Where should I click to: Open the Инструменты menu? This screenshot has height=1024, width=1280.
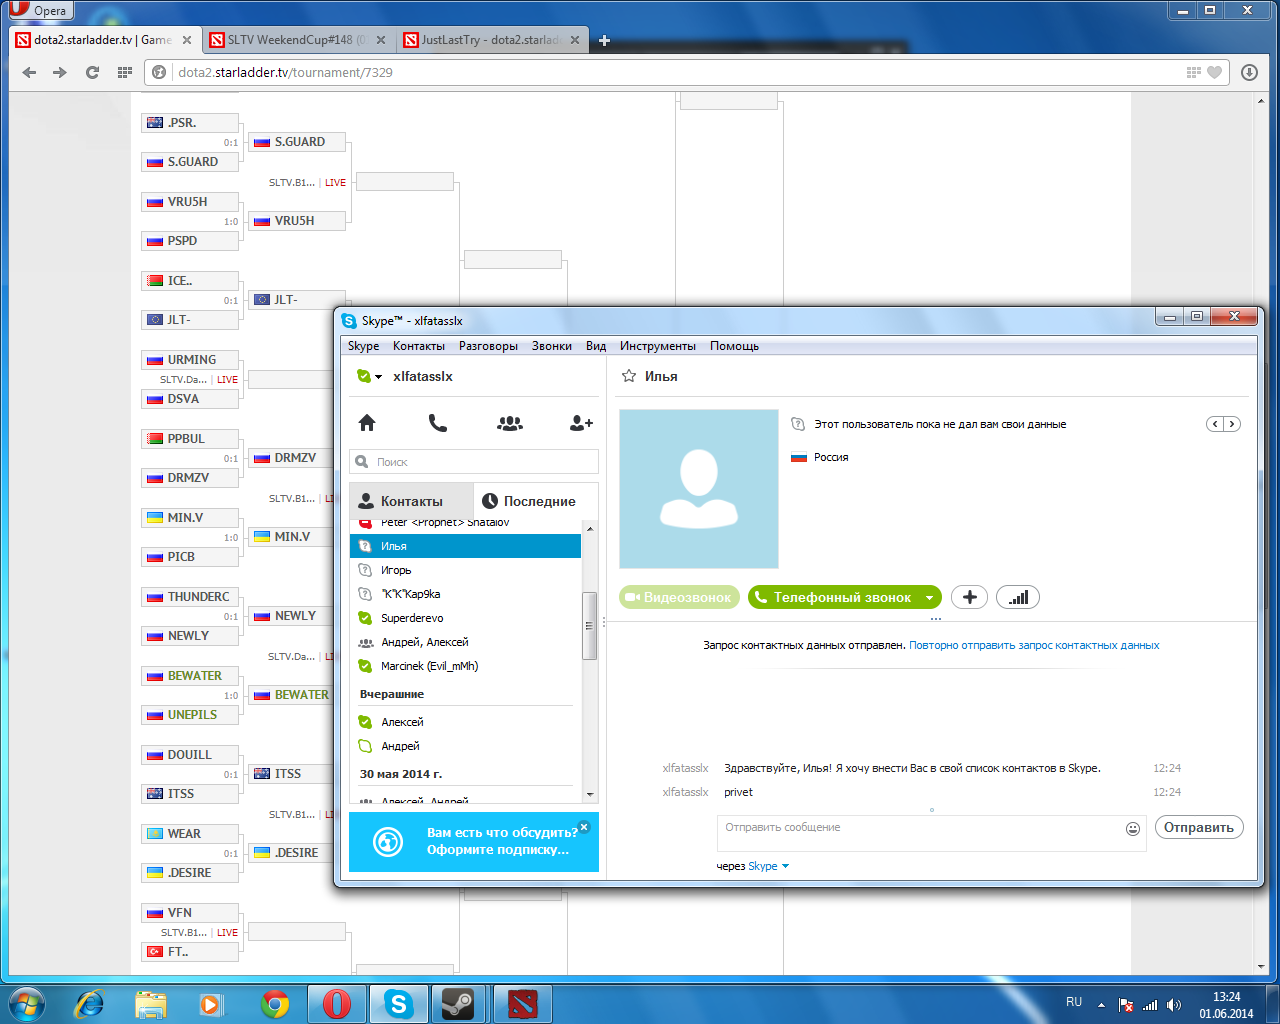pyautogui.click(x=658, y=346)
